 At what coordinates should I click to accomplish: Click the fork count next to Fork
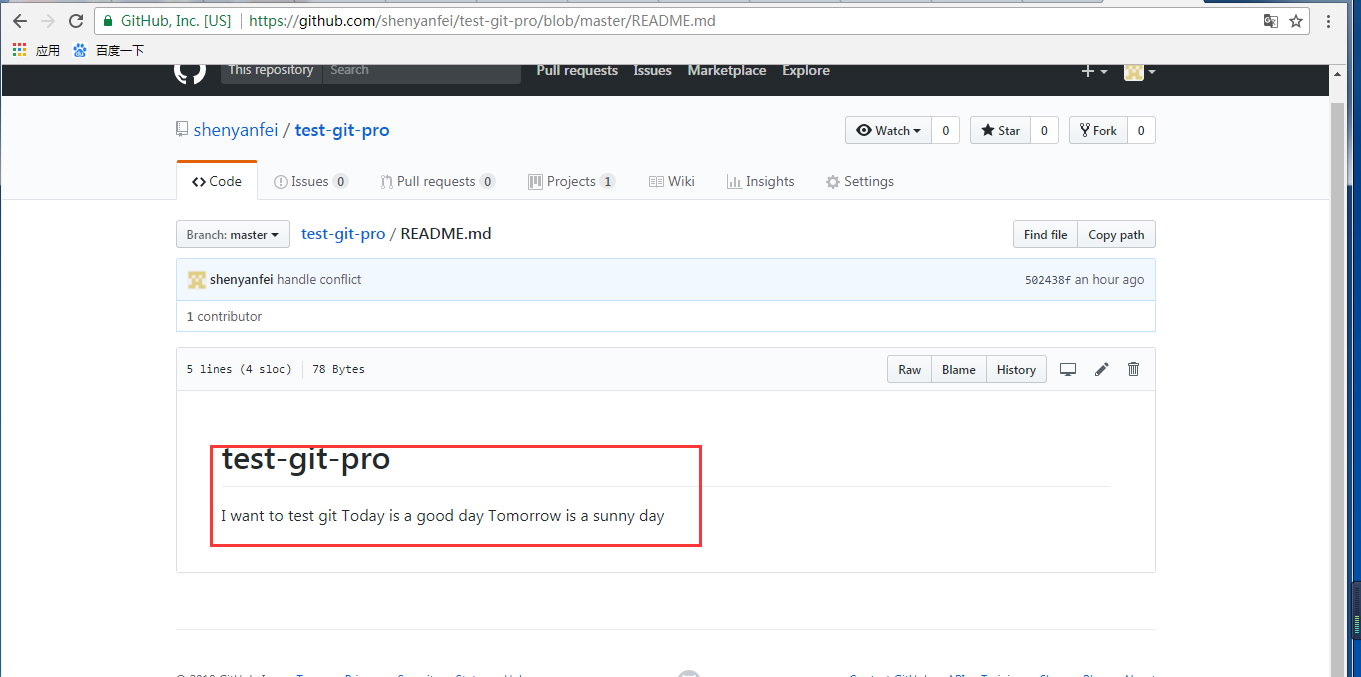coord(1141,130)
